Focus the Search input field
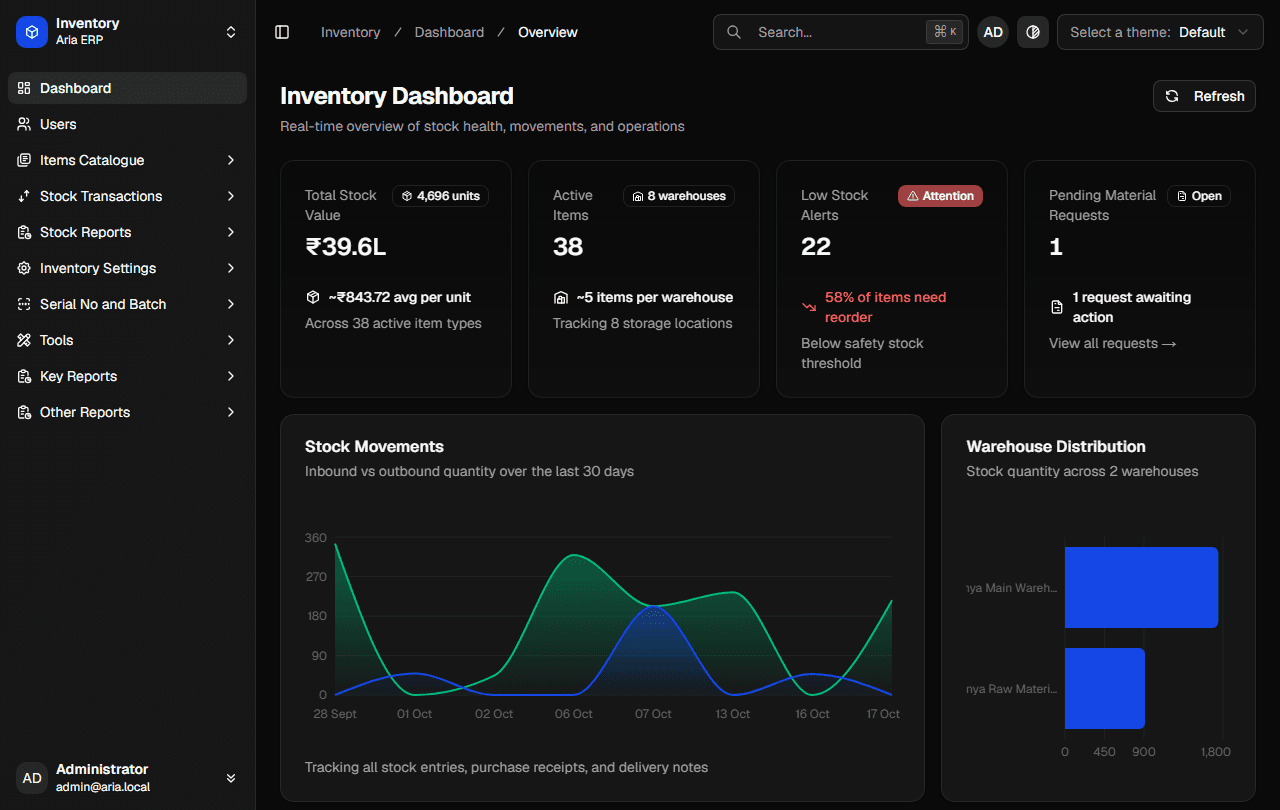Viewport: 1280px width, 810px height. [x=840, y=32]
